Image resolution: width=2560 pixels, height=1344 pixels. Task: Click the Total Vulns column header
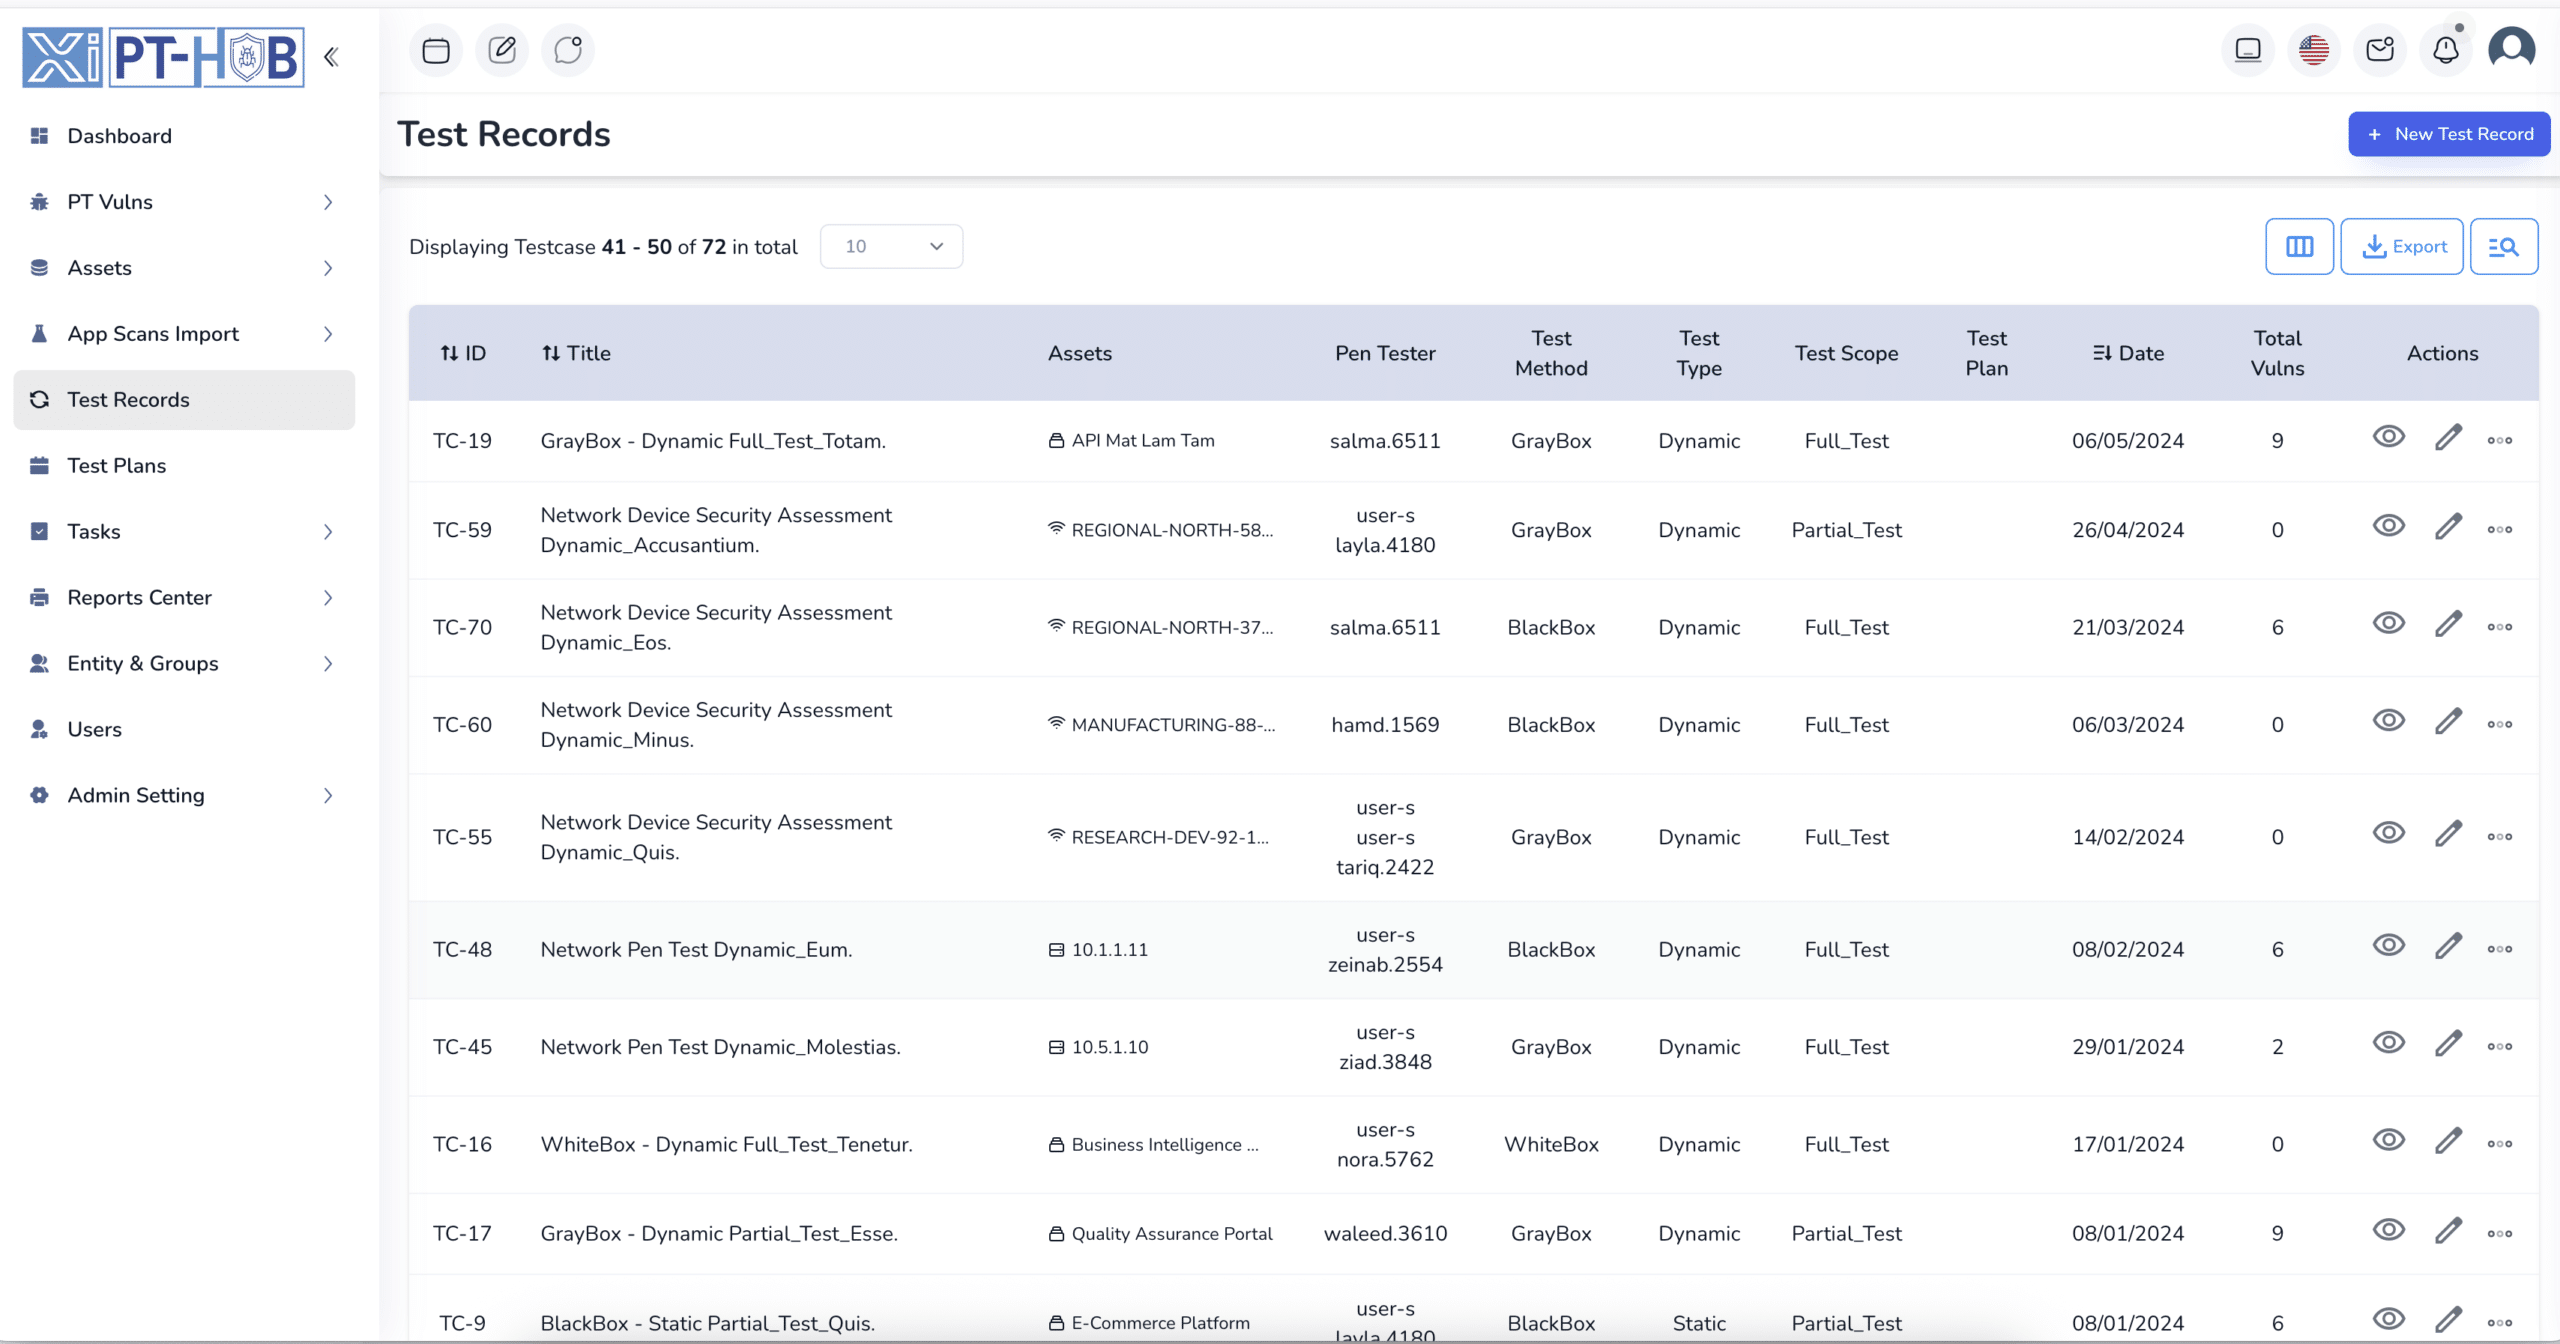(x=2277, y=353)
